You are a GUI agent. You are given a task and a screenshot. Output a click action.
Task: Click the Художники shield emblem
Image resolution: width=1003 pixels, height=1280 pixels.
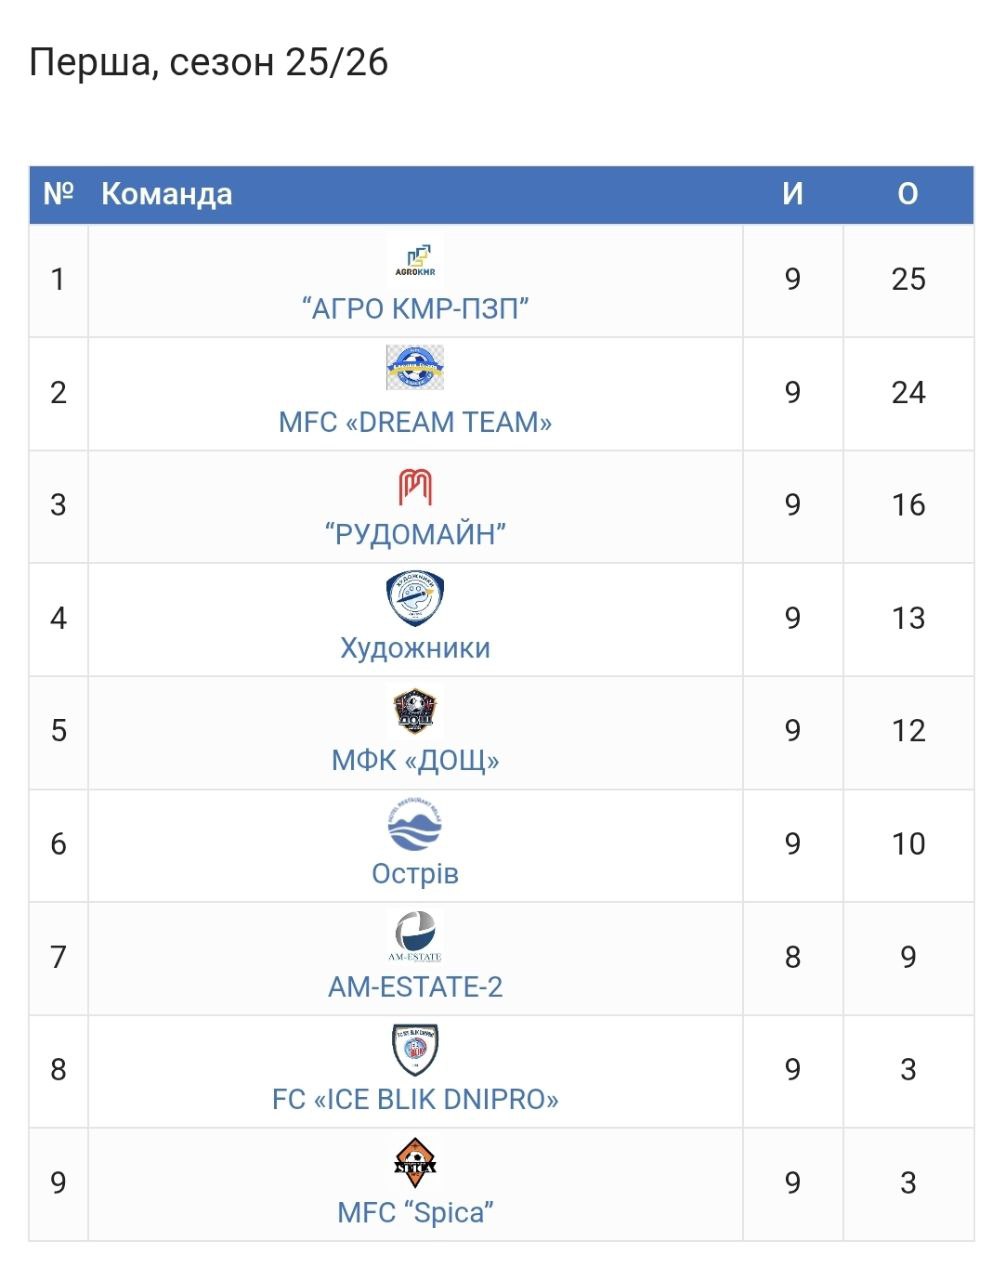tap(415, 598)
